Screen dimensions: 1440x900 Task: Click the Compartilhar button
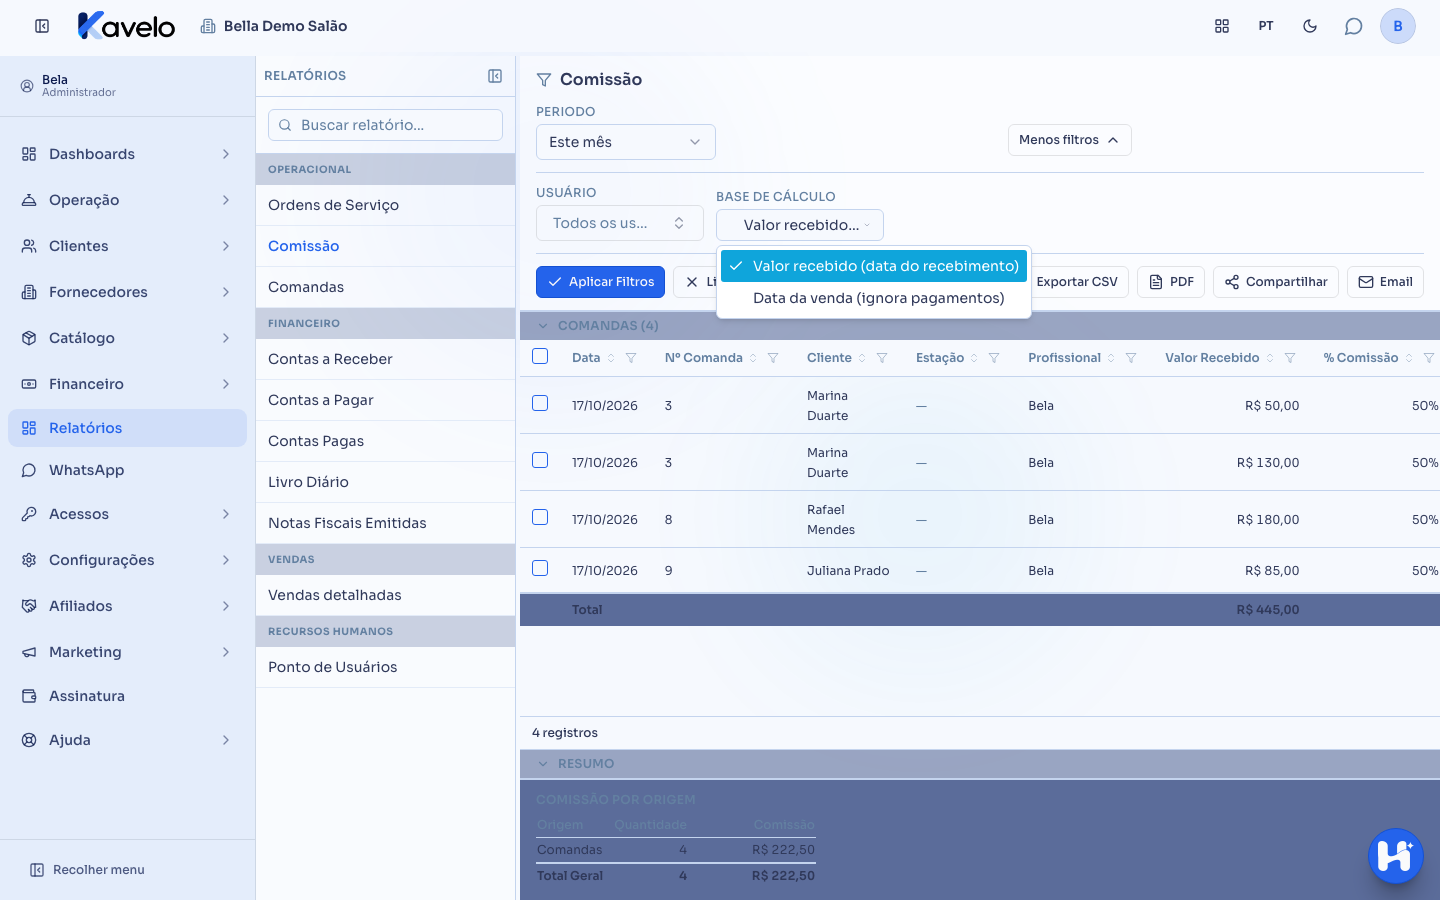(x=1276, y=282)
